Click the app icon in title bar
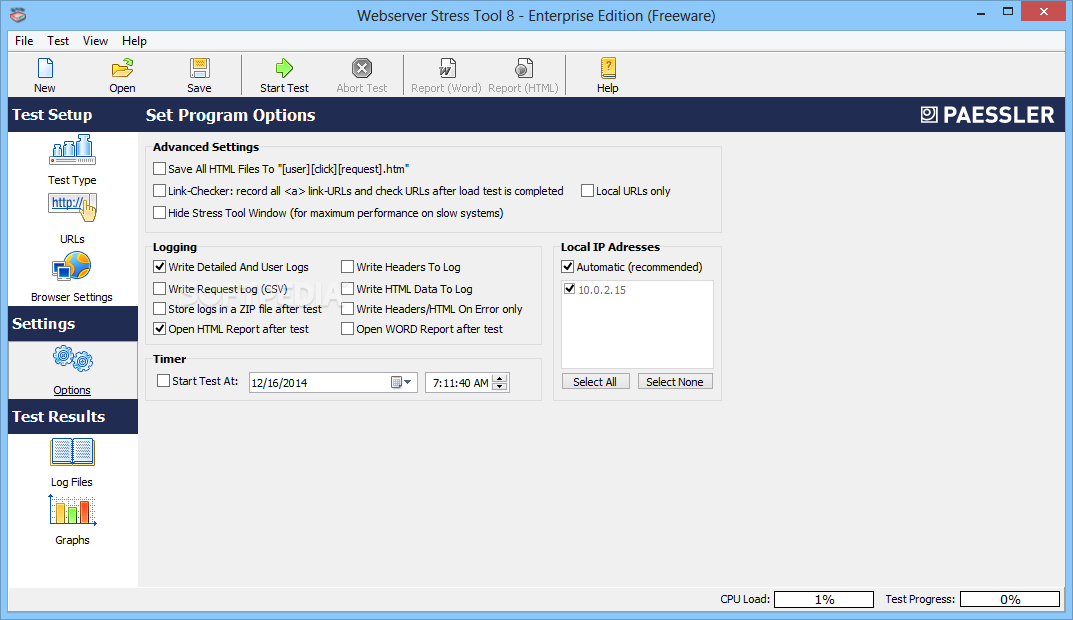Image resolution: width=1073 pixels, height=620 pixels. pyautogui.click(x=18, y=15)
